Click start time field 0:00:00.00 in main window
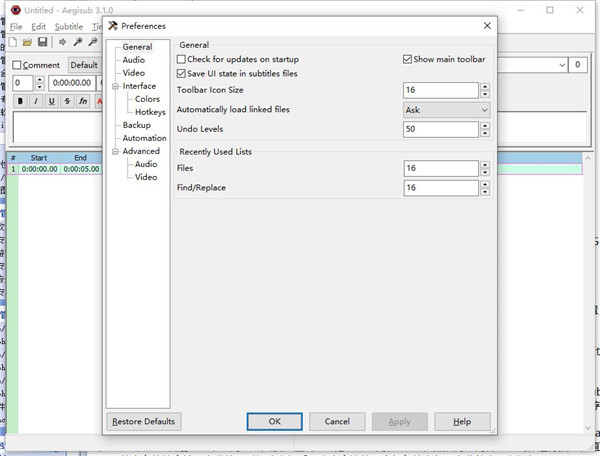 [x=72, y=83]
